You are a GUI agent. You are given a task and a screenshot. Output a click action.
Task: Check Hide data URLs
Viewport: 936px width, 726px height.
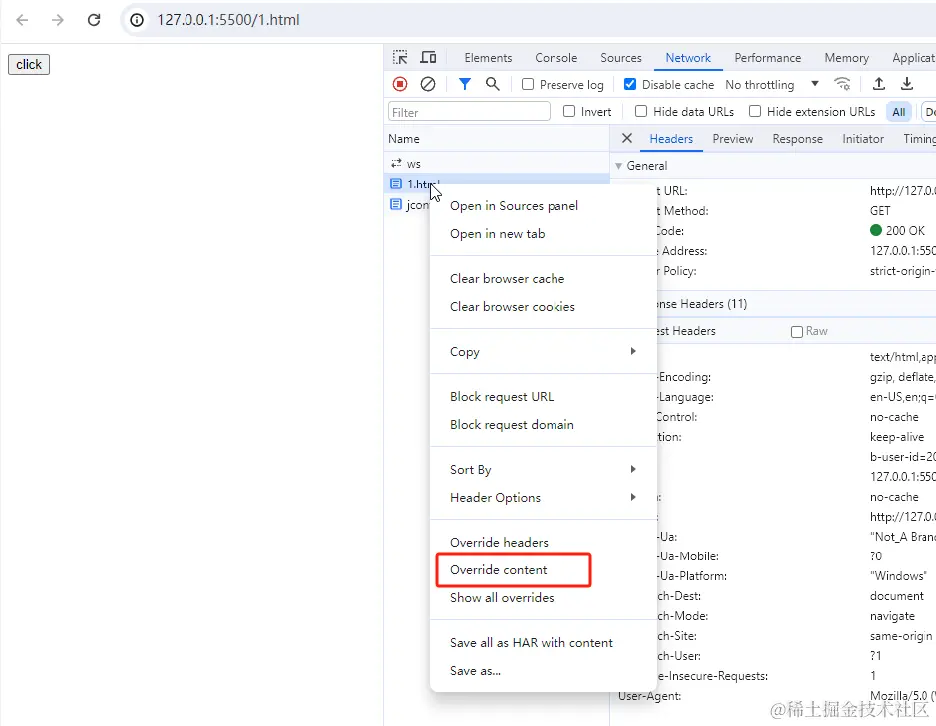[x=641, y=111]
